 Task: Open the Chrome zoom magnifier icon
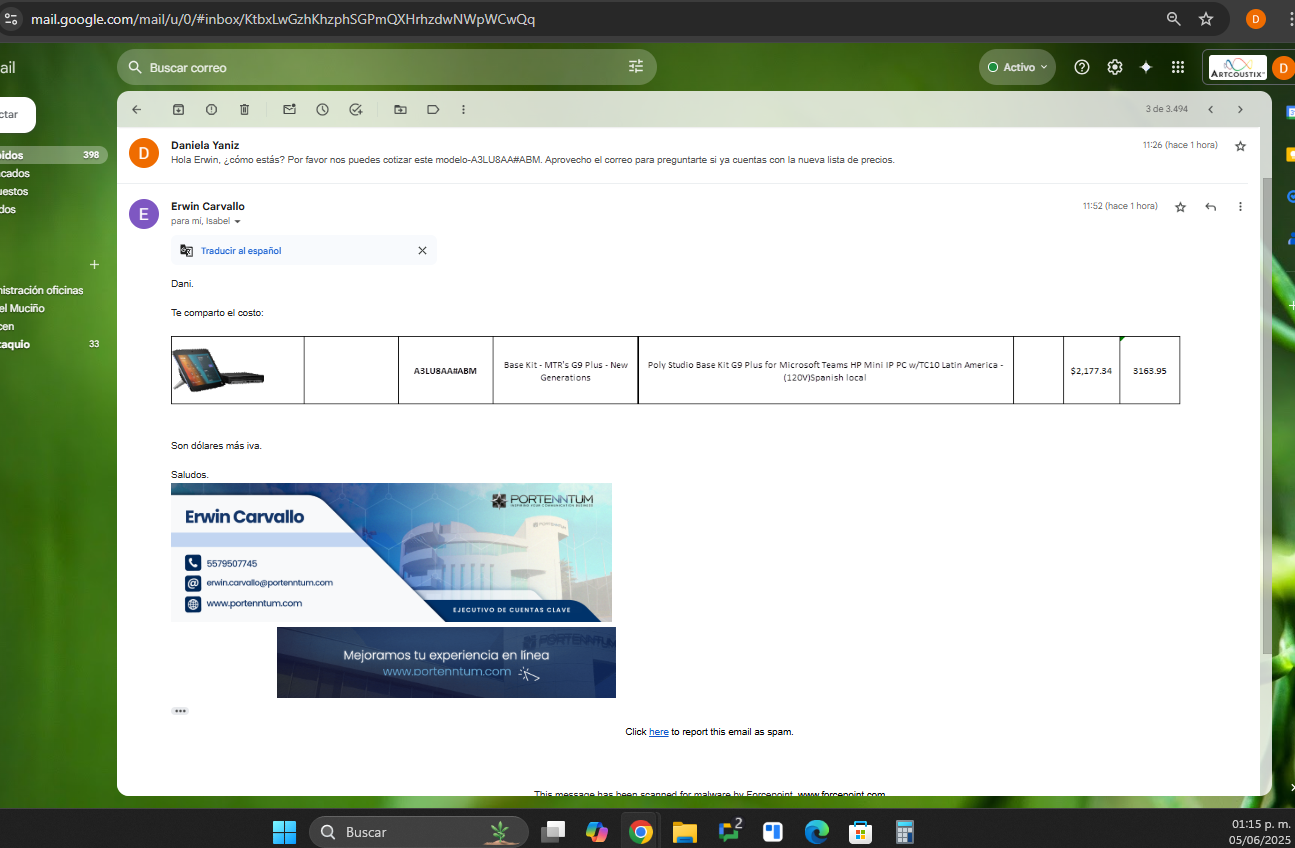coord(1174,19)
